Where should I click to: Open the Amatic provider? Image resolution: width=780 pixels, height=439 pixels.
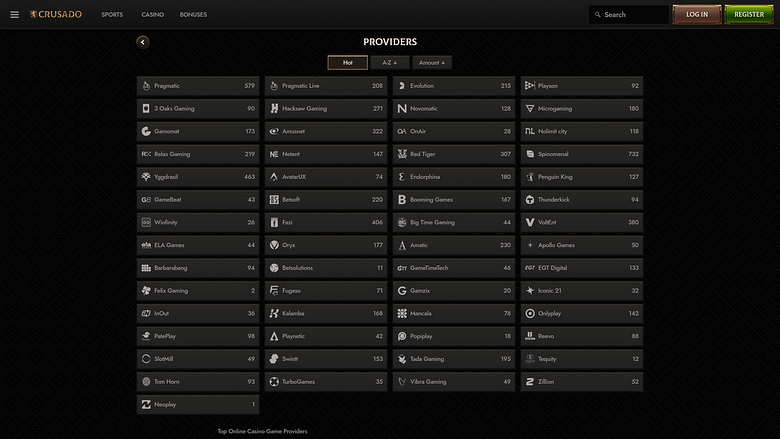point(454,245)
